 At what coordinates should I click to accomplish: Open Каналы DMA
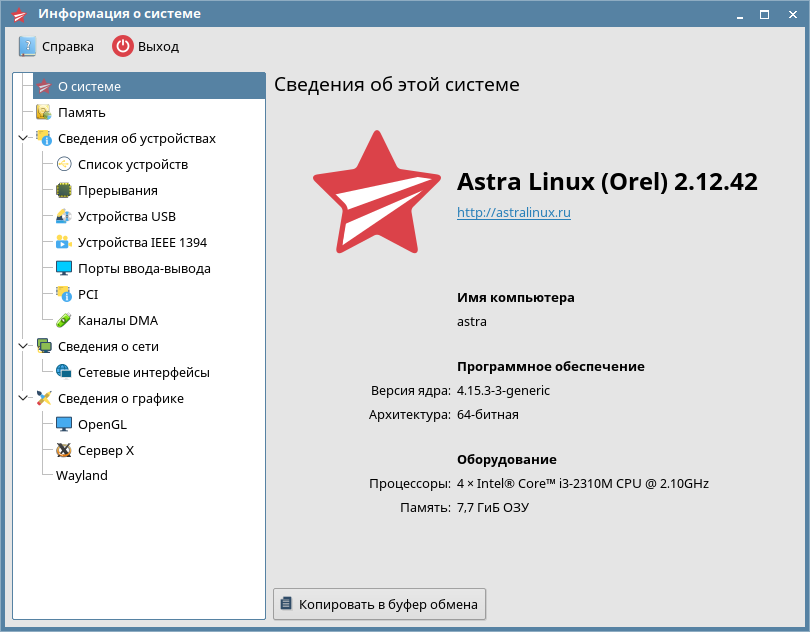click(118, 320)
